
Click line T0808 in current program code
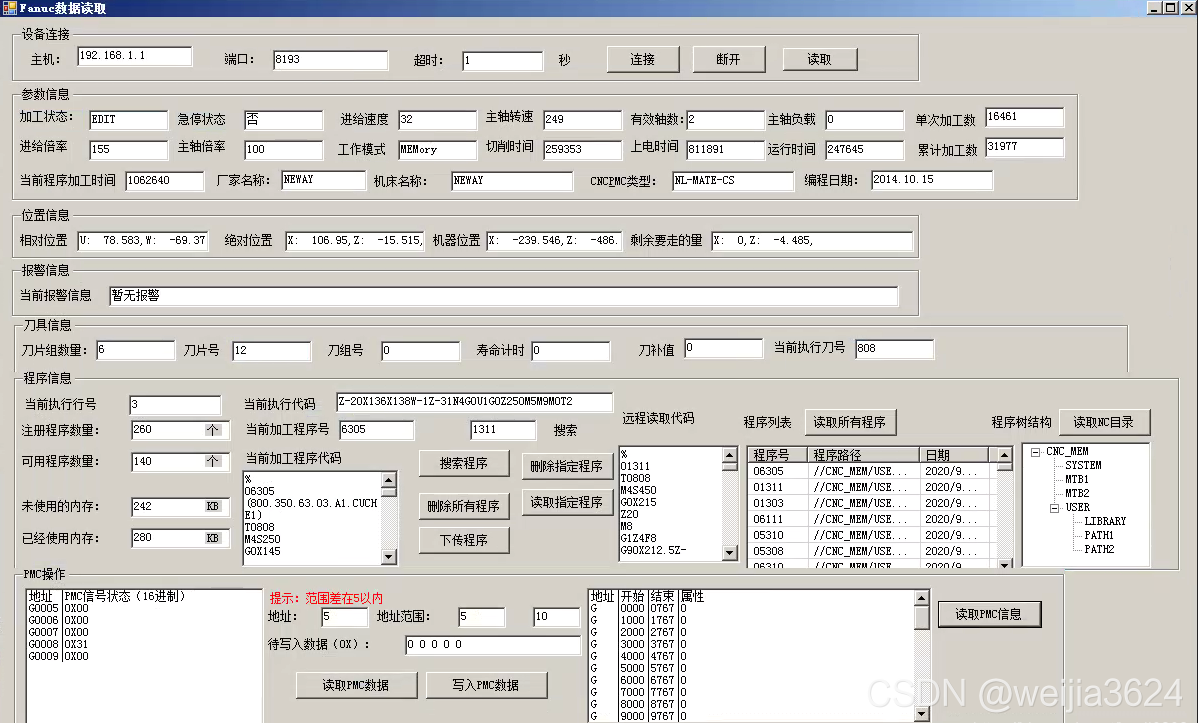[x=260, y=527]
